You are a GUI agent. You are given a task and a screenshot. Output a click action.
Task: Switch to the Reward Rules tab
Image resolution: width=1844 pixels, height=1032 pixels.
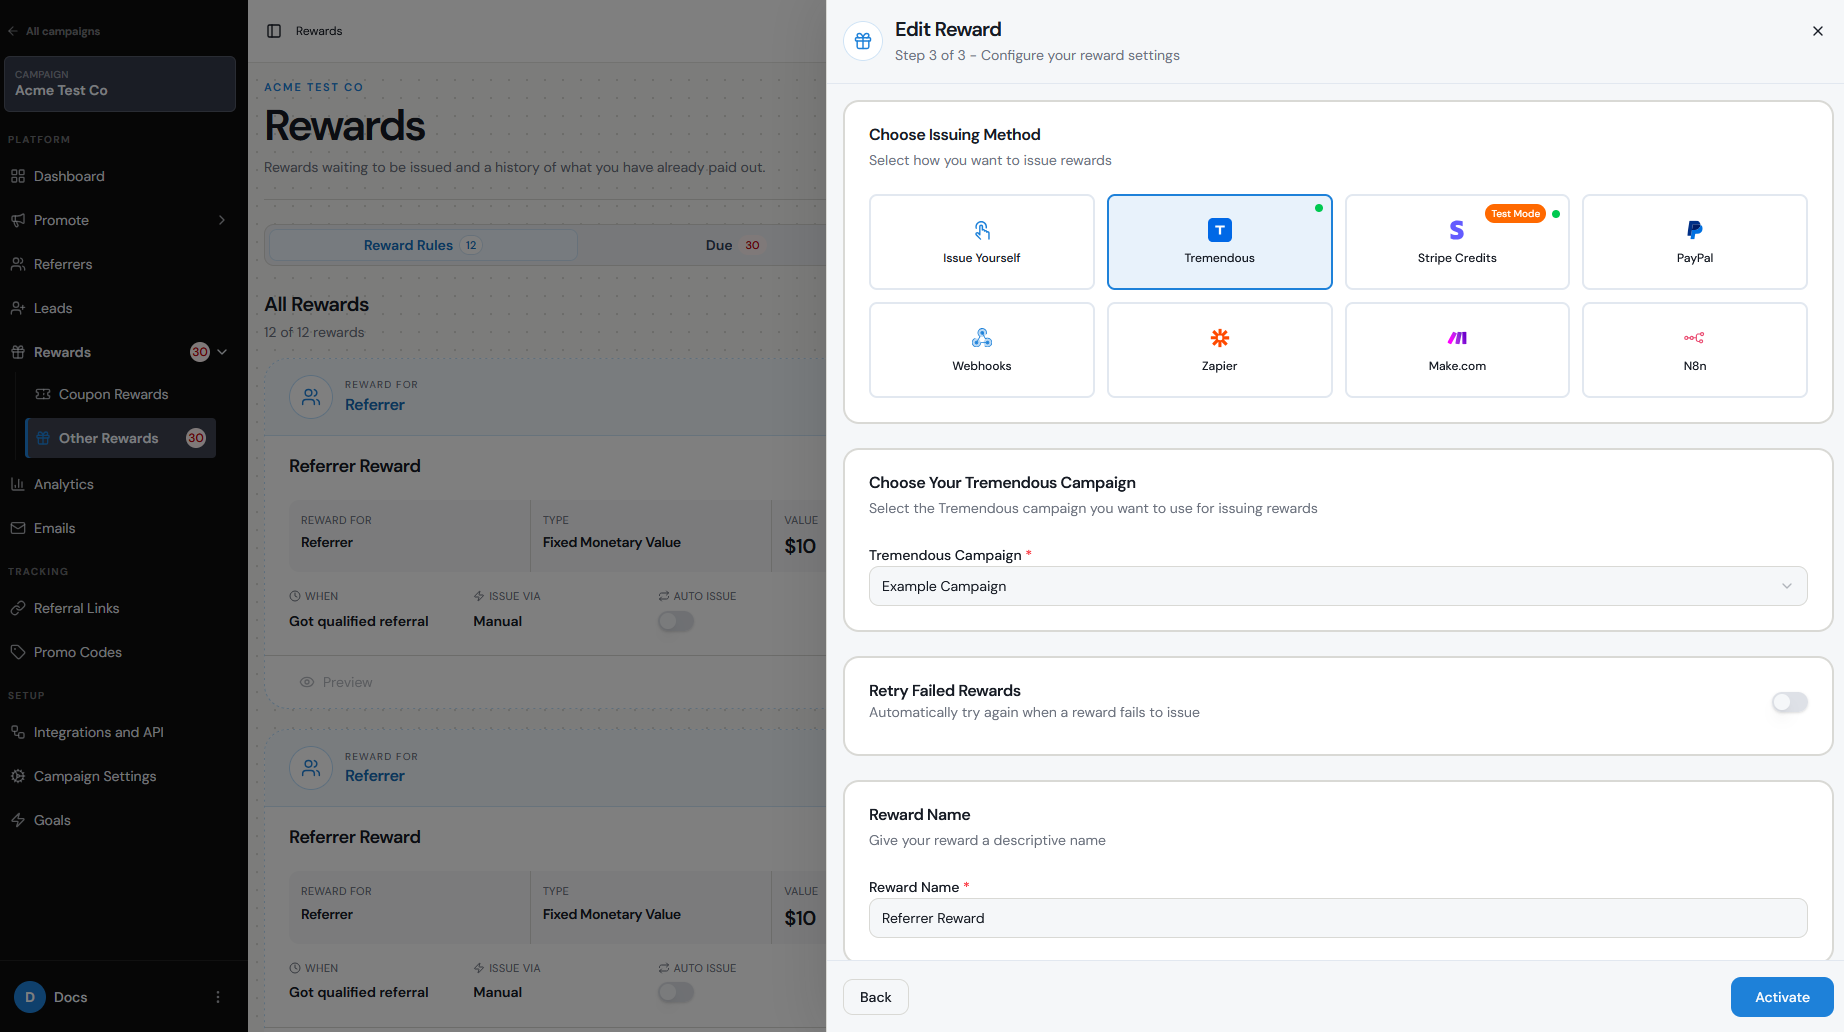click(422, 245)
